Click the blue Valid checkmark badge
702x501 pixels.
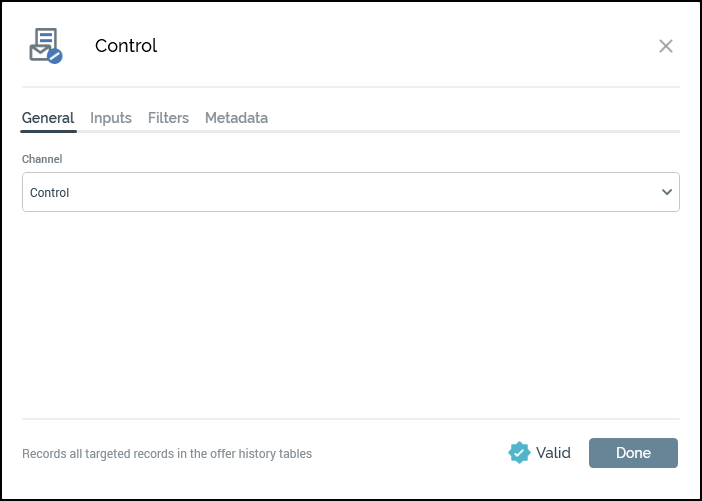(519, 453)
